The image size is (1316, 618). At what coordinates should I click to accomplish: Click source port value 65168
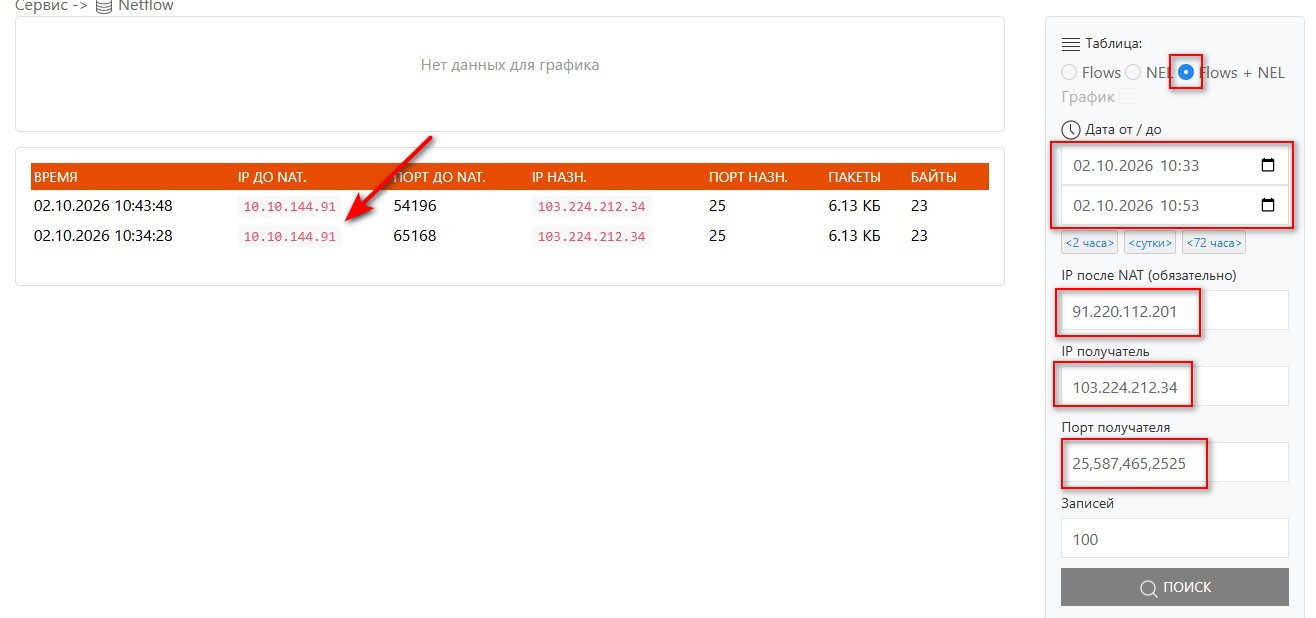coord(415,236)
